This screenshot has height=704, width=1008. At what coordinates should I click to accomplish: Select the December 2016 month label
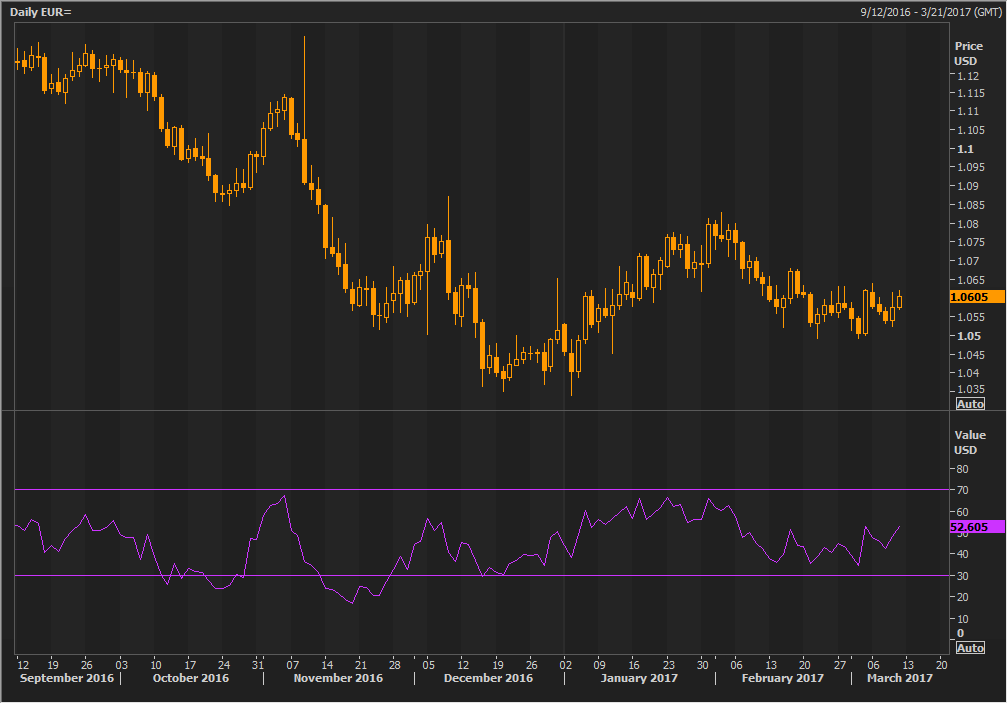(x=490, y=678)
